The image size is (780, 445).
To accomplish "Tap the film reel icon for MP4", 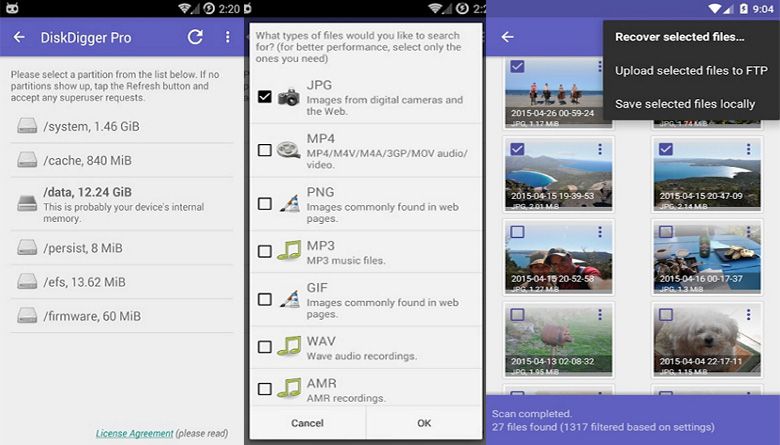I will tap(289, 150).
